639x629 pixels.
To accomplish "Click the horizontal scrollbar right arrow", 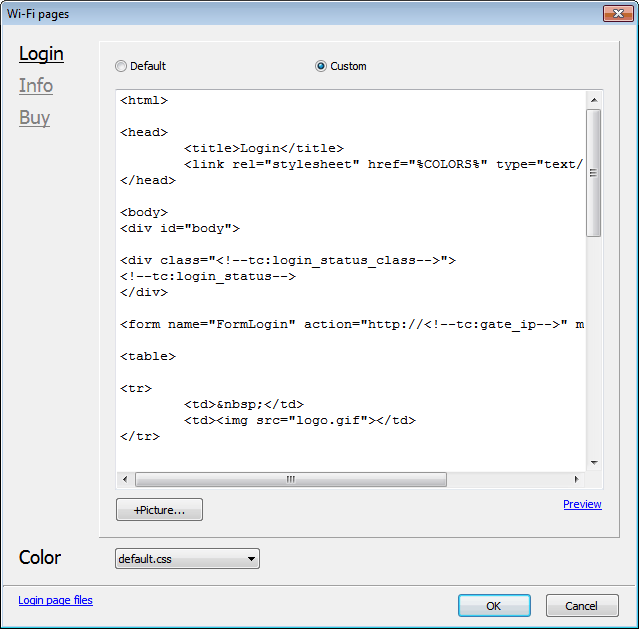I will tap(576, 480).
